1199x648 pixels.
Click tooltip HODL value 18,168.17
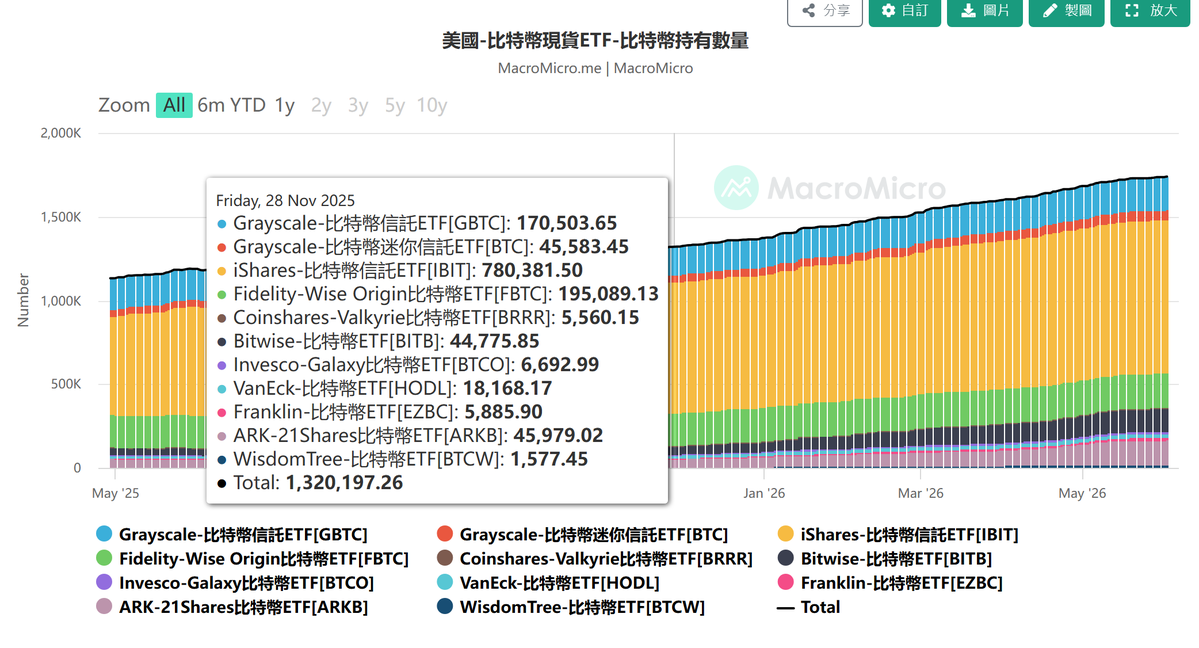507,389
